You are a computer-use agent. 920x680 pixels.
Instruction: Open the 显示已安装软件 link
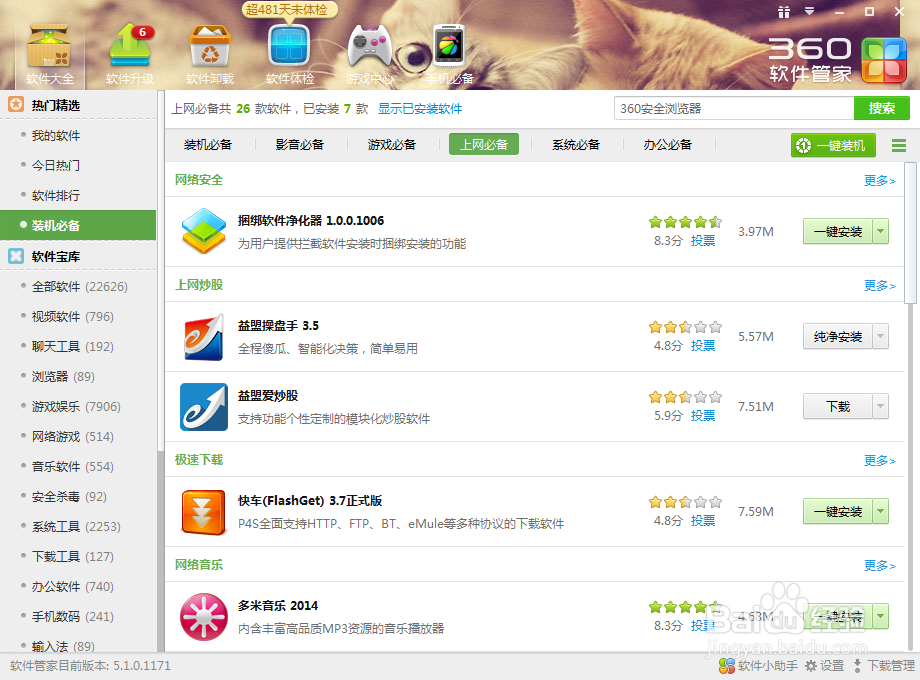point(419,107)
